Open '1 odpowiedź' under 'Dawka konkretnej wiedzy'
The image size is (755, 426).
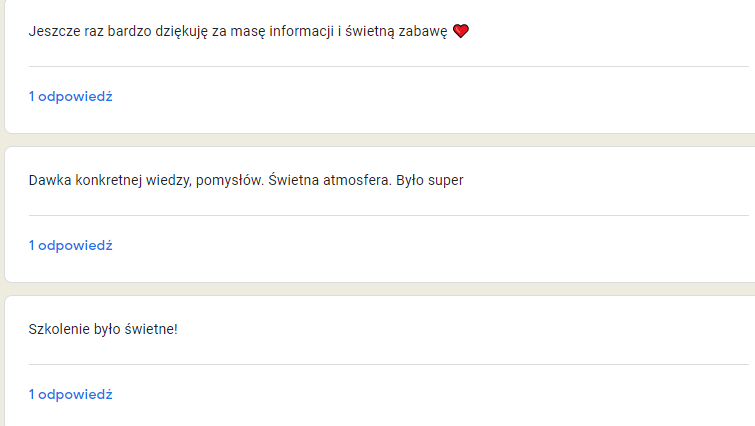click(70, 245)
